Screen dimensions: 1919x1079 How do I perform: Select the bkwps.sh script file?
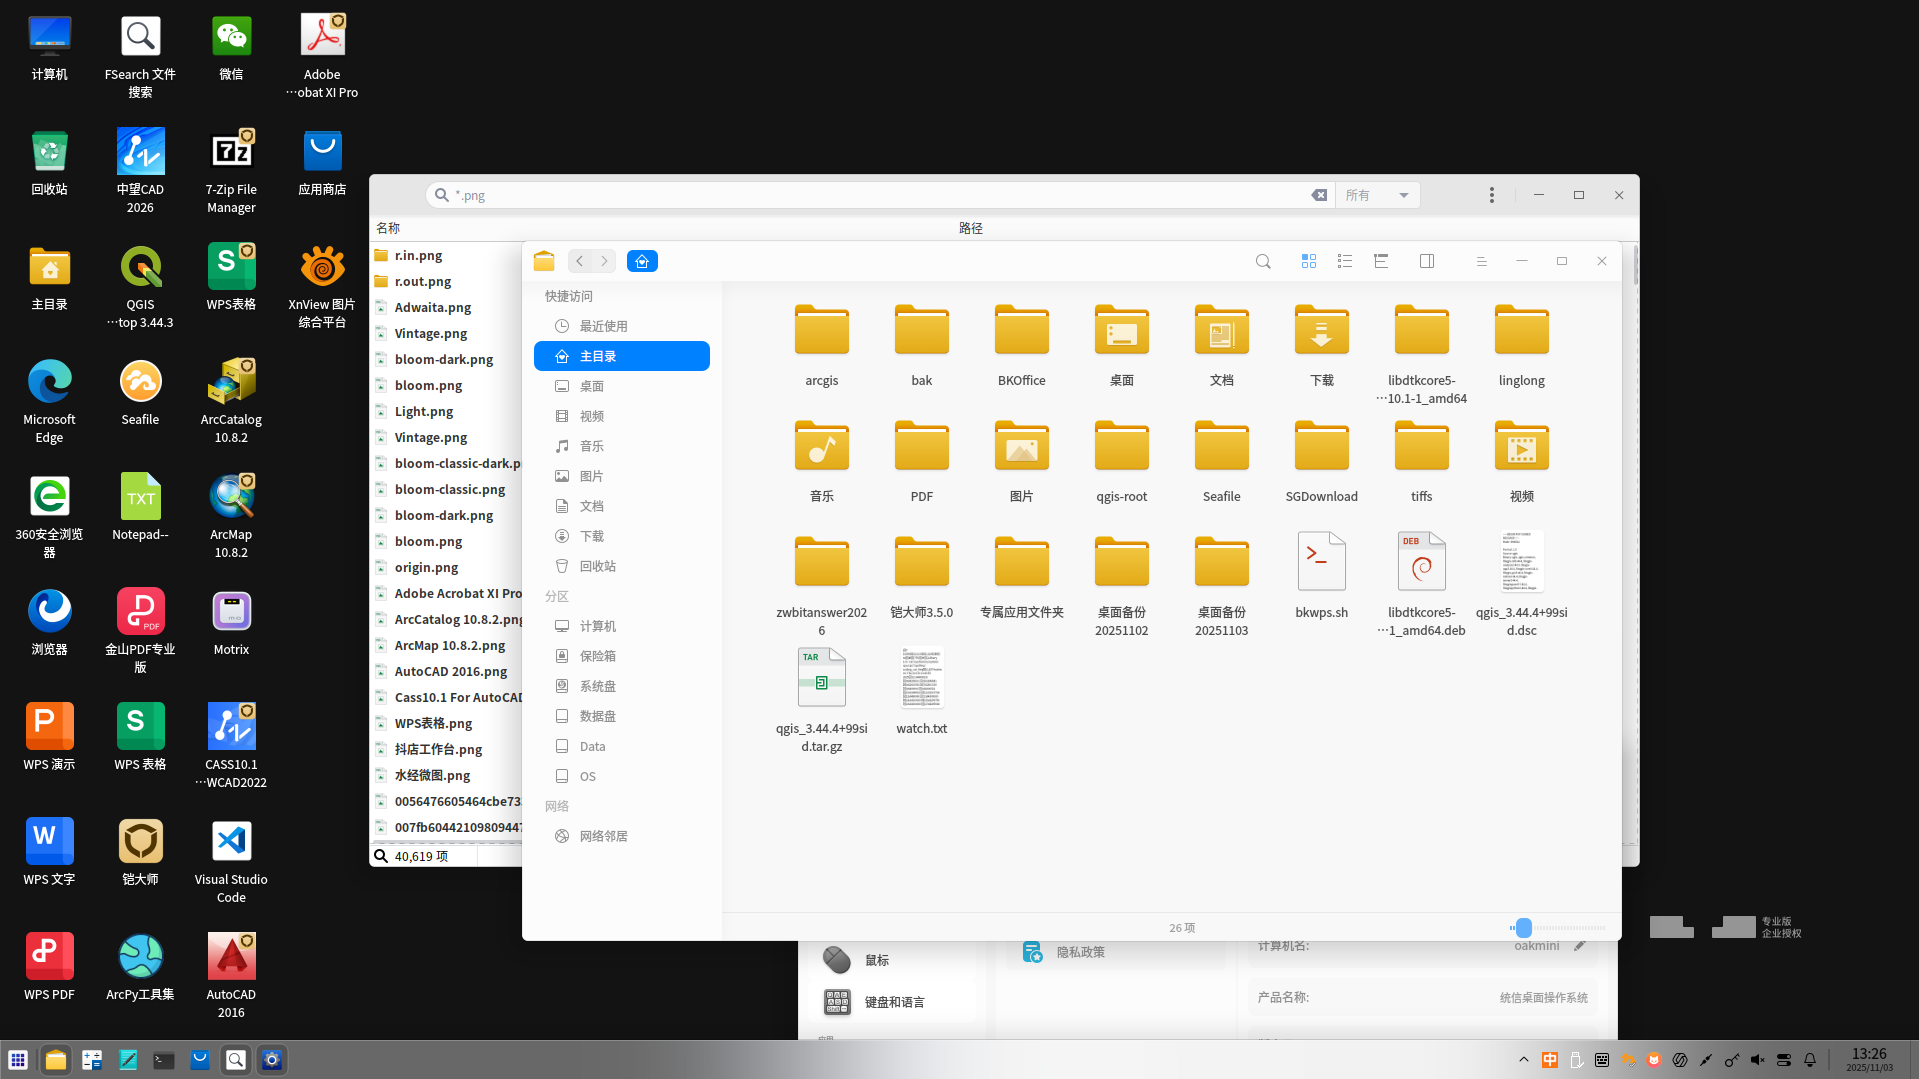tap(1321, 575)
